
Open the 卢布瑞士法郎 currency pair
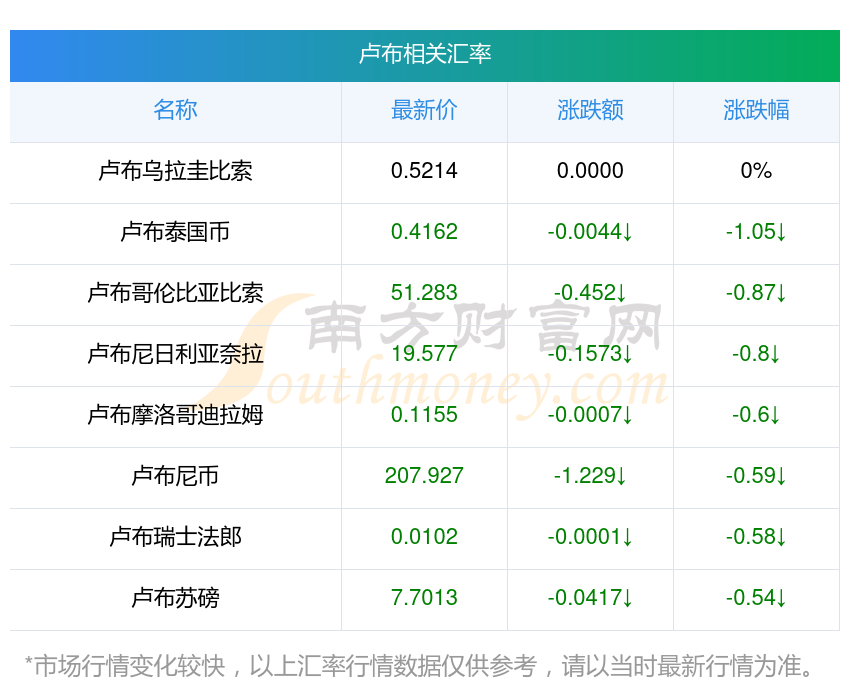[x=175, y=537]
